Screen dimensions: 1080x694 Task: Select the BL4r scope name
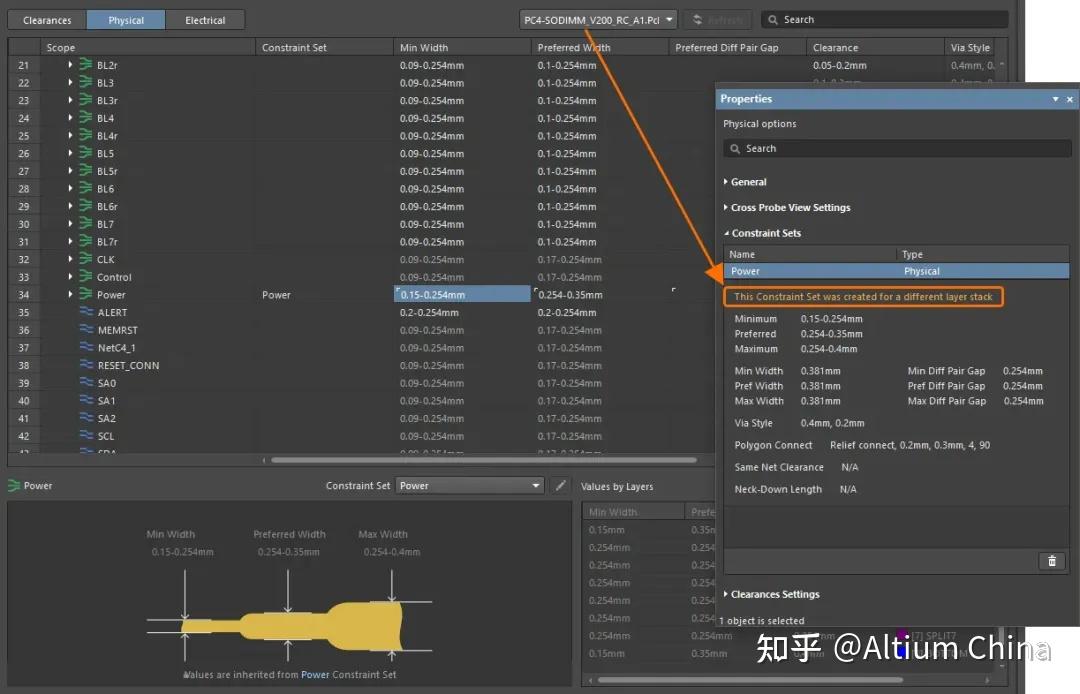107,136
